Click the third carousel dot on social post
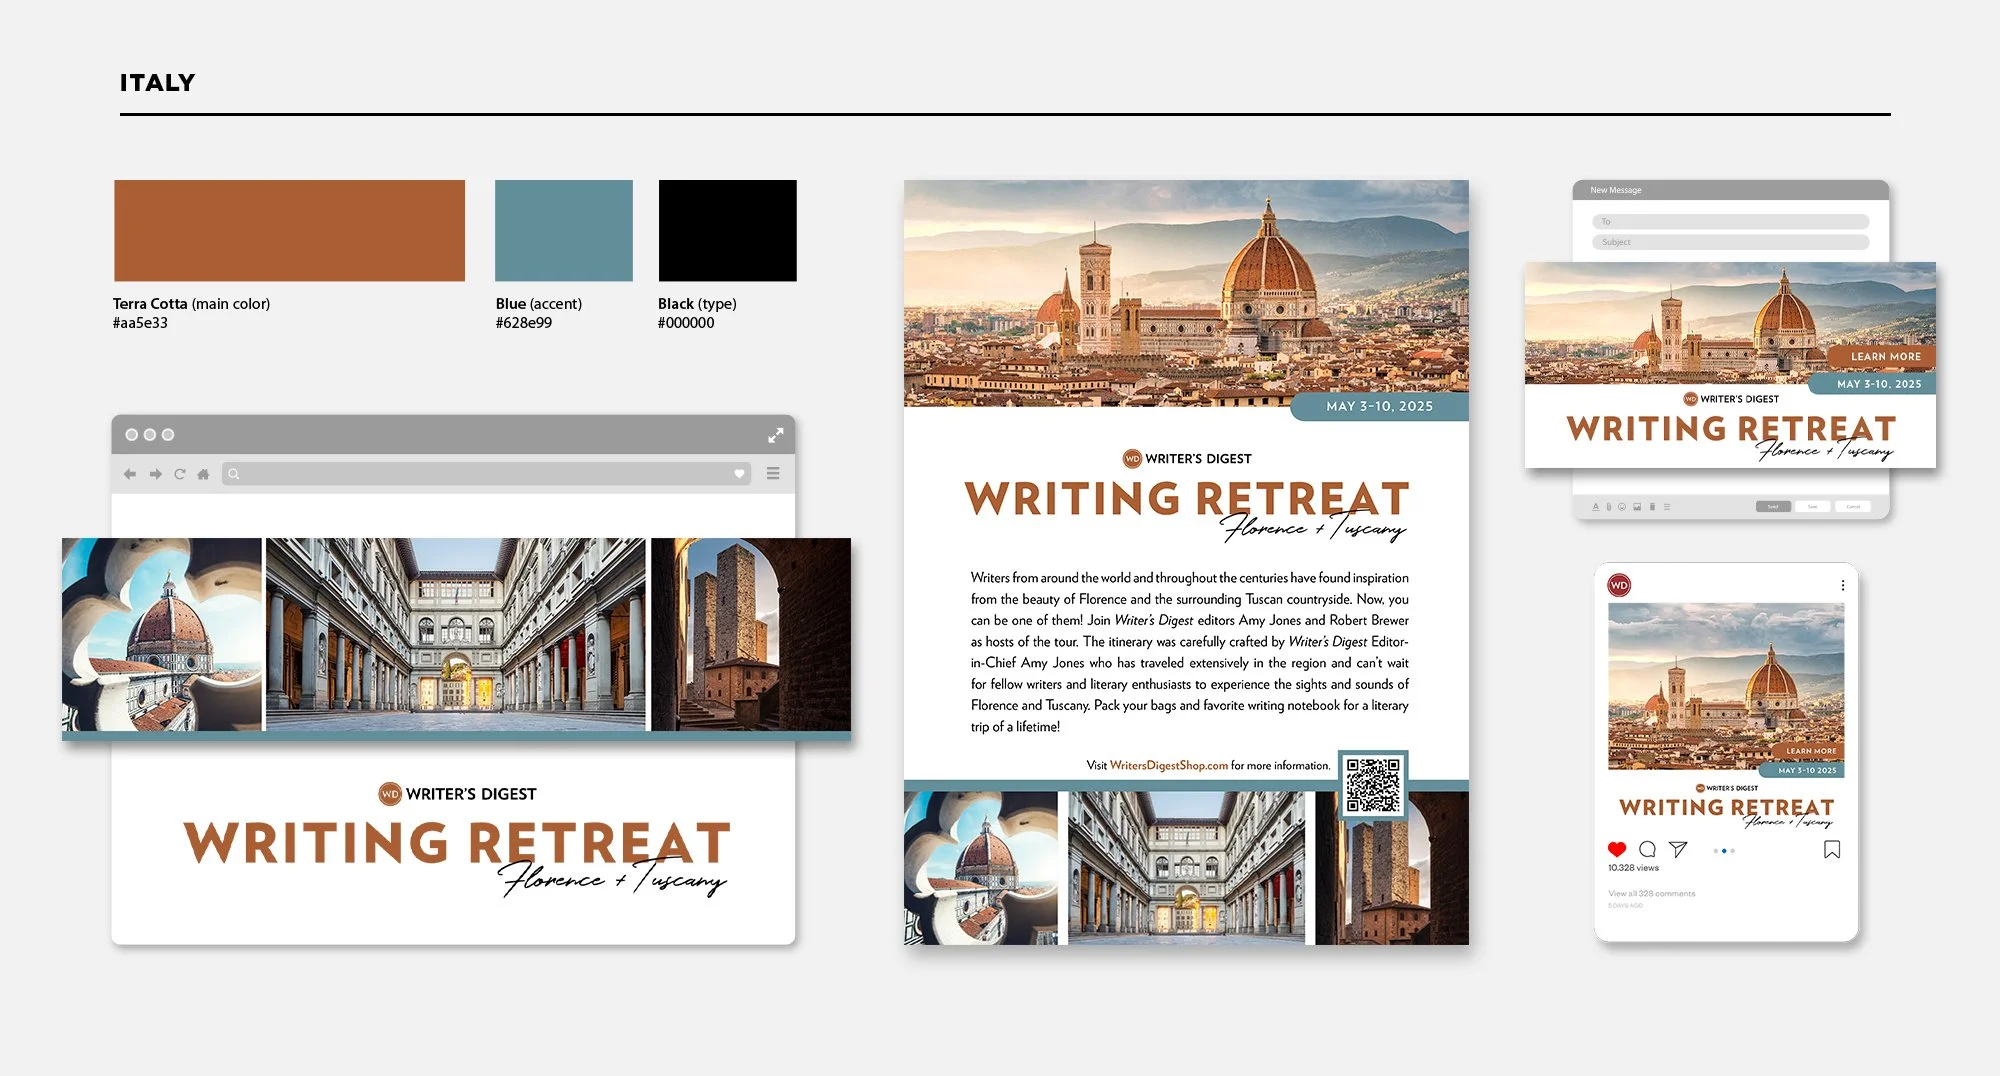Image resolution: width=2000 pixels, height=1076 pixels. pos(1732,851)
